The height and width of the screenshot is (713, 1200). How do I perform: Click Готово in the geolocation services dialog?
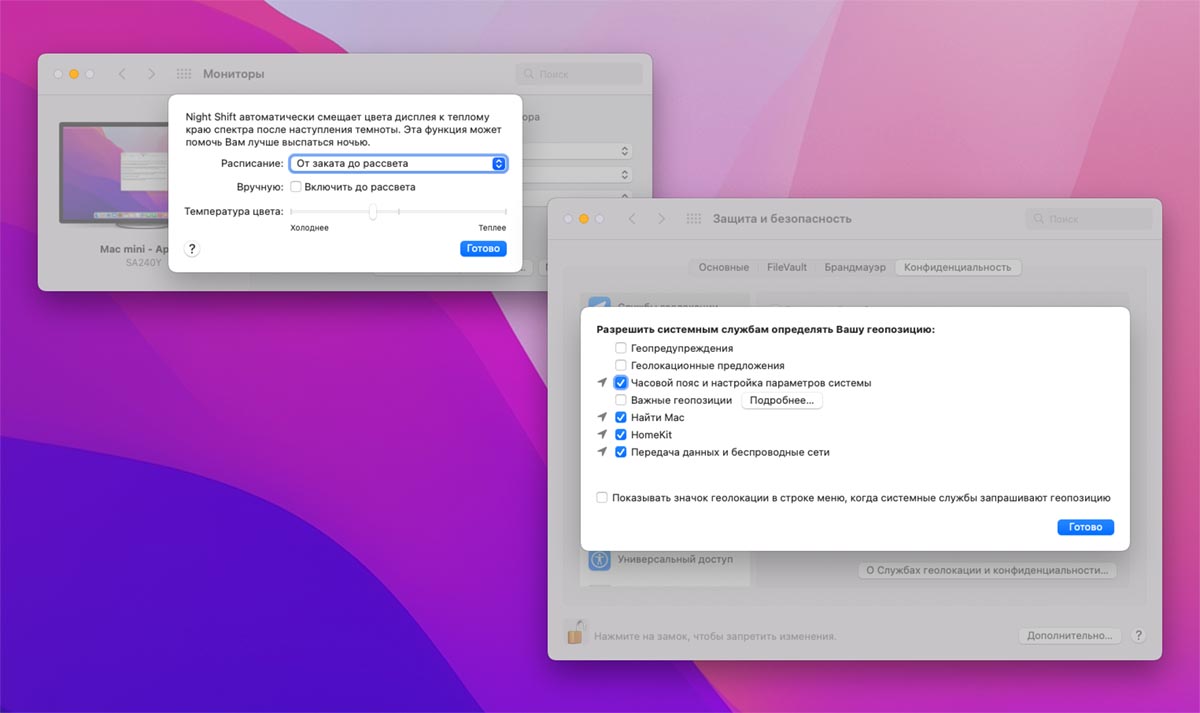(1085, 527)
